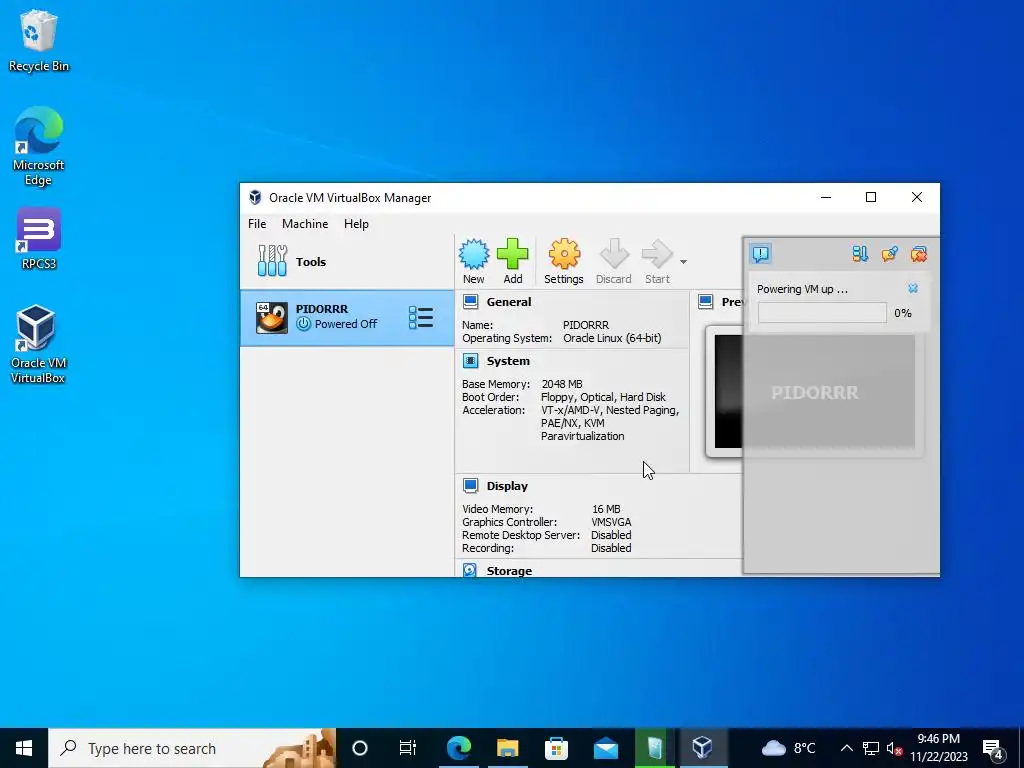Click the System section header
This screenshot has width=1024, height=768.
coord(508,361)
